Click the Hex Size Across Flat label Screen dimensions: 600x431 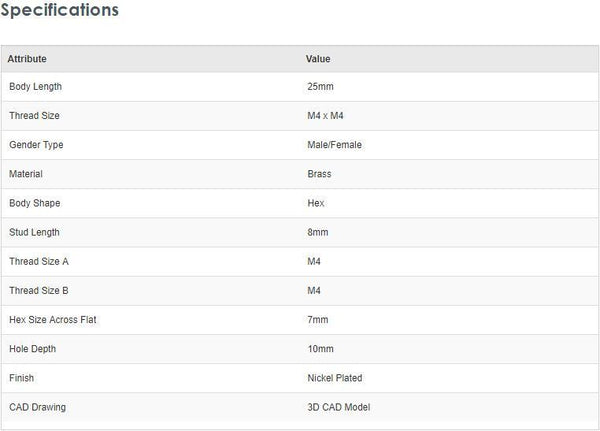coord(52,320)
